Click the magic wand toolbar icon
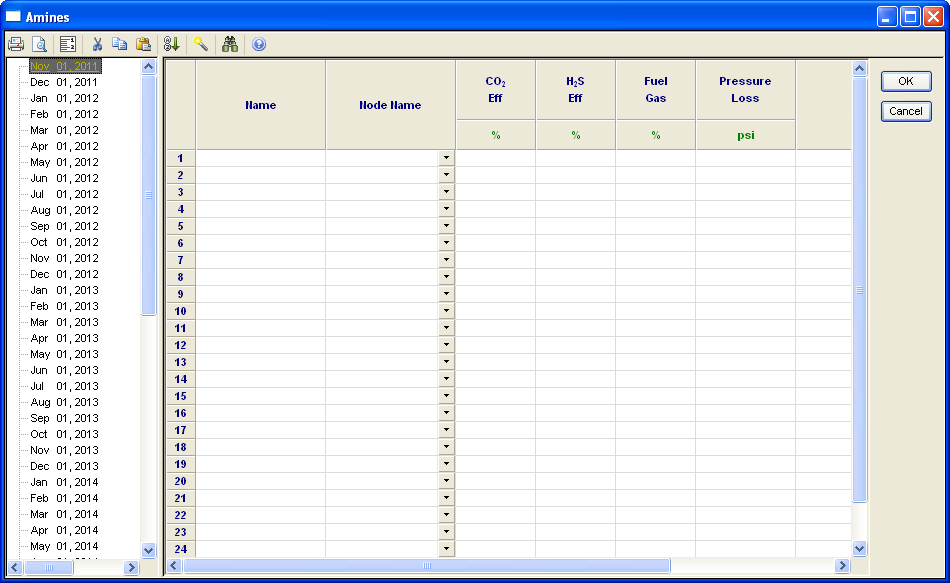The image size is (950, 583). tap(201, 44)
